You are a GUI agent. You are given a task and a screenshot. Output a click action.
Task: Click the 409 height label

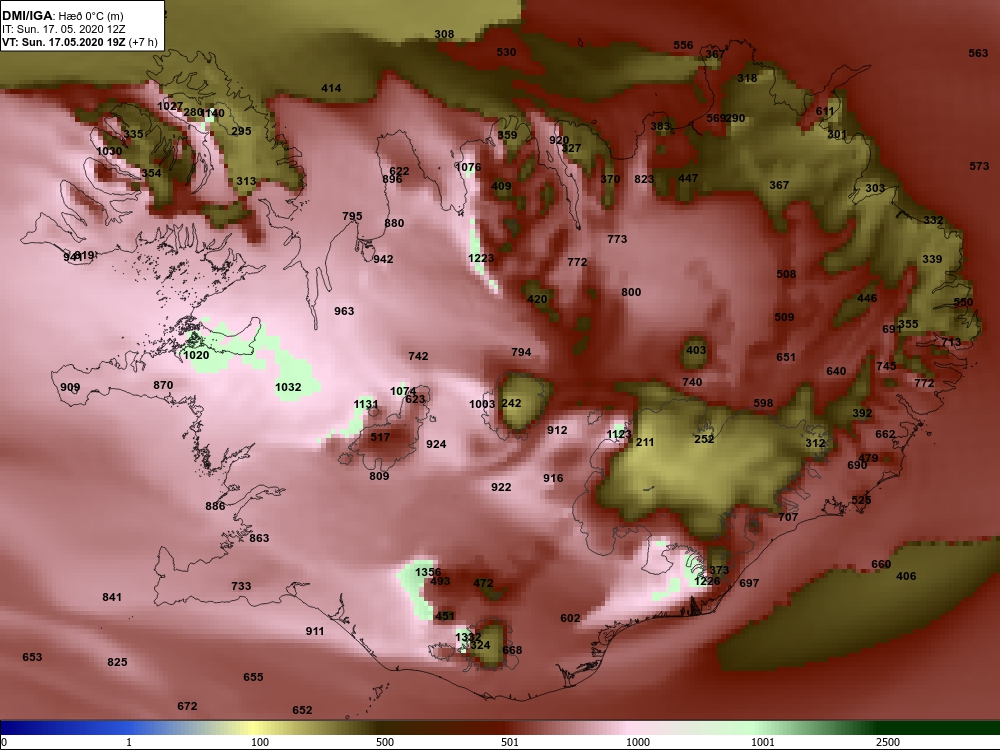point(501,186)
